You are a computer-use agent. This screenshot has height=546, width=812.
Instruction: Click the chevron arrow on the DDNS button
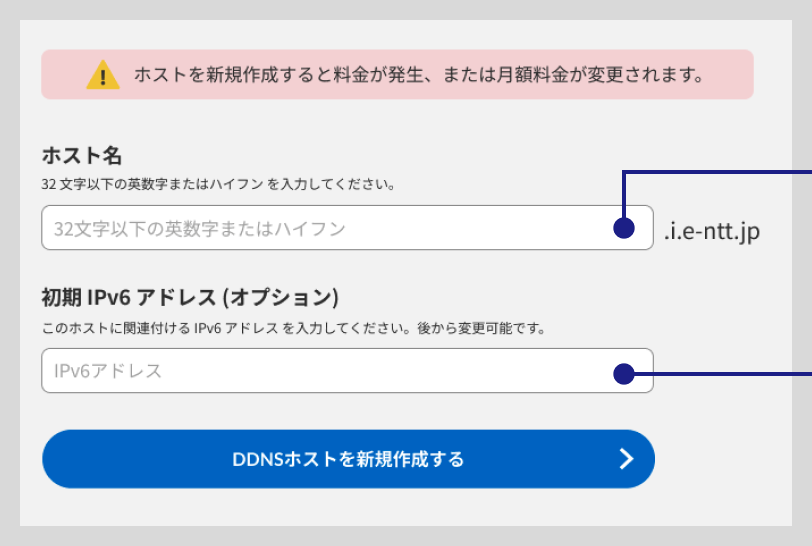coord(626,459)
